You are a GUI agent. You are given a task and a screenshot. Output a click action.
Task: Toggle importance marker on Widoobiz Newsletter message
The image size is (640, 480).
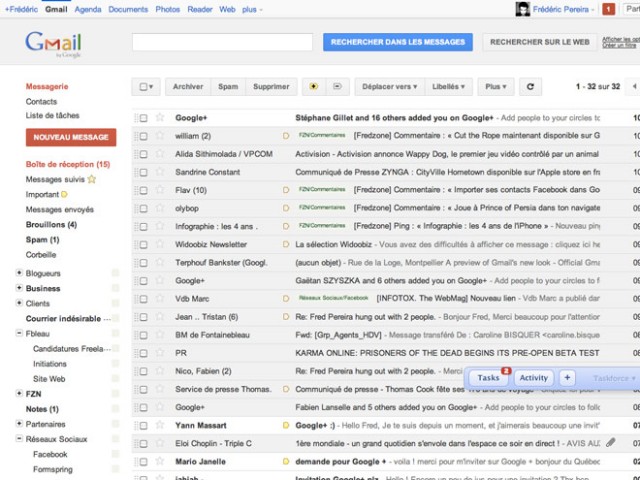[x=286, y=244]
